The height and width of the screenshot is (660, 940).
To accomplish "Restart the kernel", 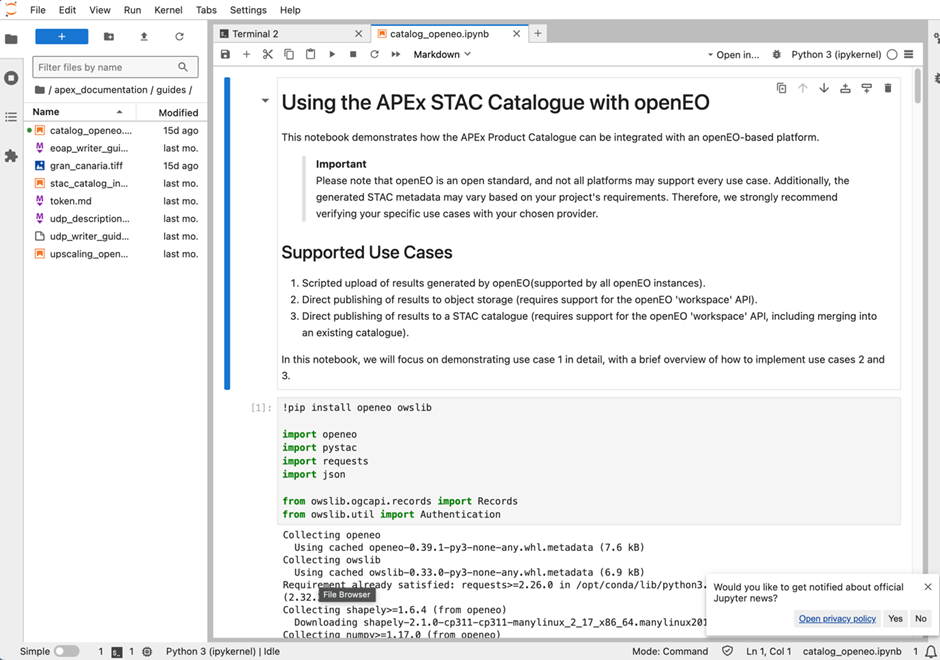I will click(x=374, y=55).
